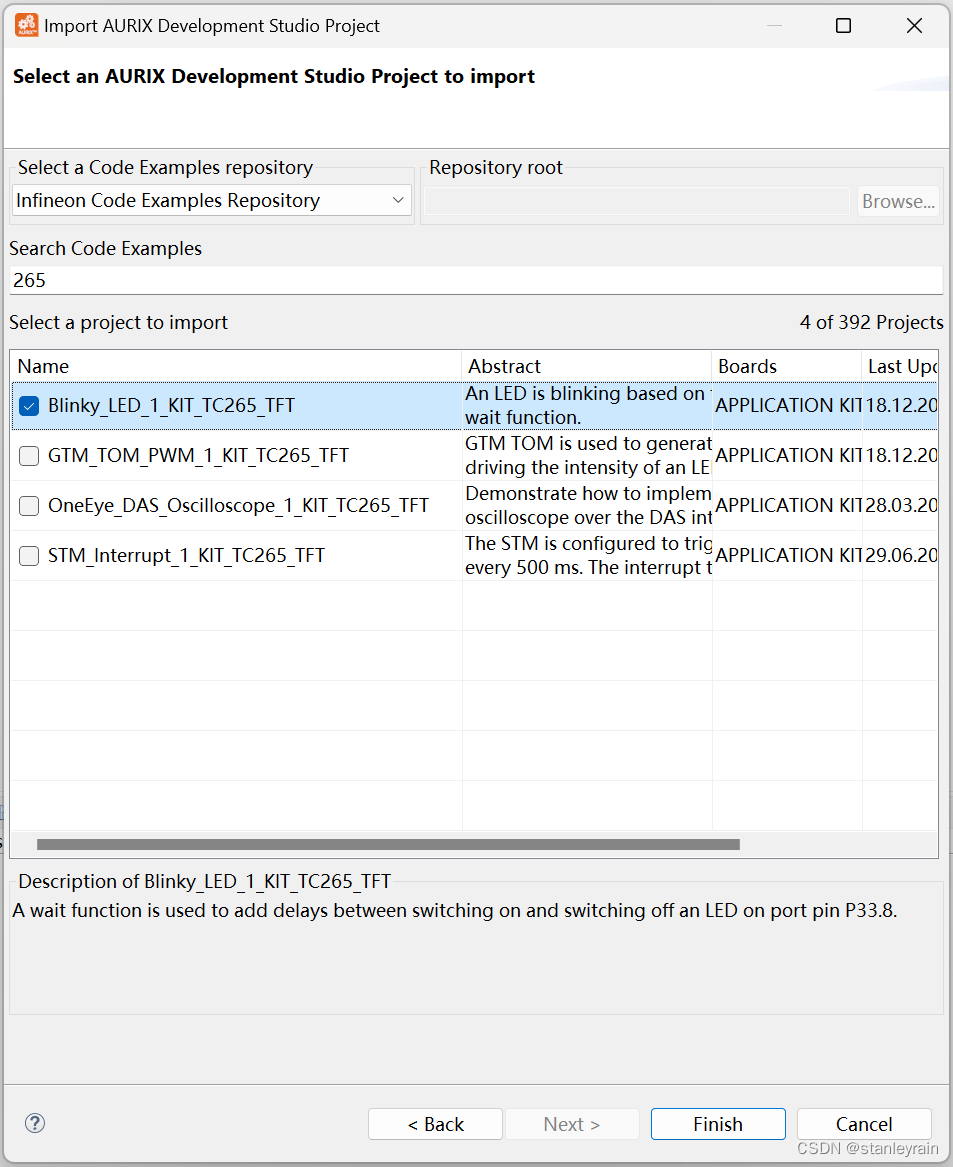Screen dimensions: 953x1167
Task: Click the Browse... button
Action: pyautogui.click(x=898, y=201)
